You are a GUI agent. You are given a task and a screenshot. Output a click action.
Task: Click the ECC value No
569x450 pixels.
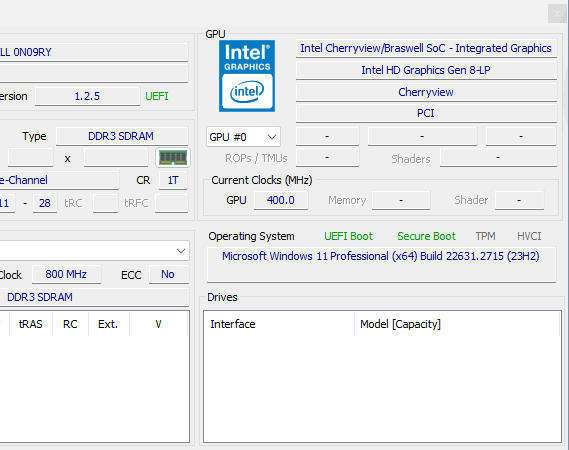(x=168, y=274)
